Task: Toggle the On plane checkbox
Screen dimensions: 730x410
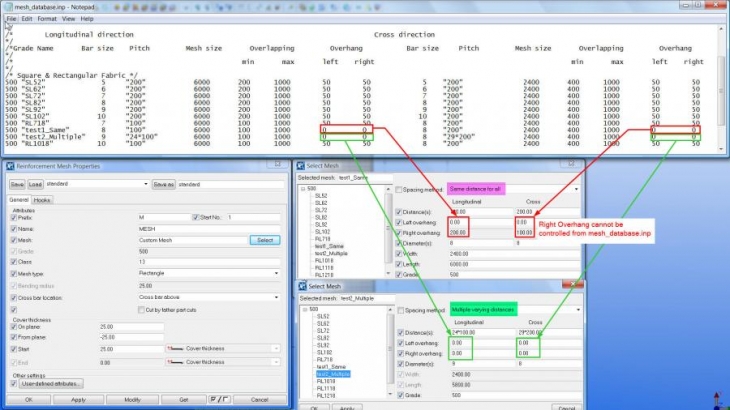Action: [x=16, y=327]
